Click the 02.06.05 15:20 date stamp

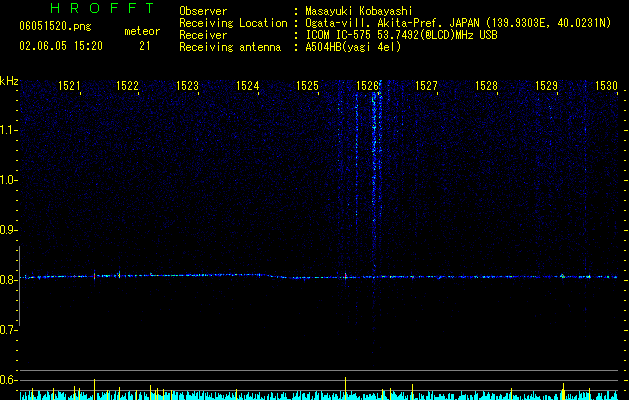(x=61, y=46)
